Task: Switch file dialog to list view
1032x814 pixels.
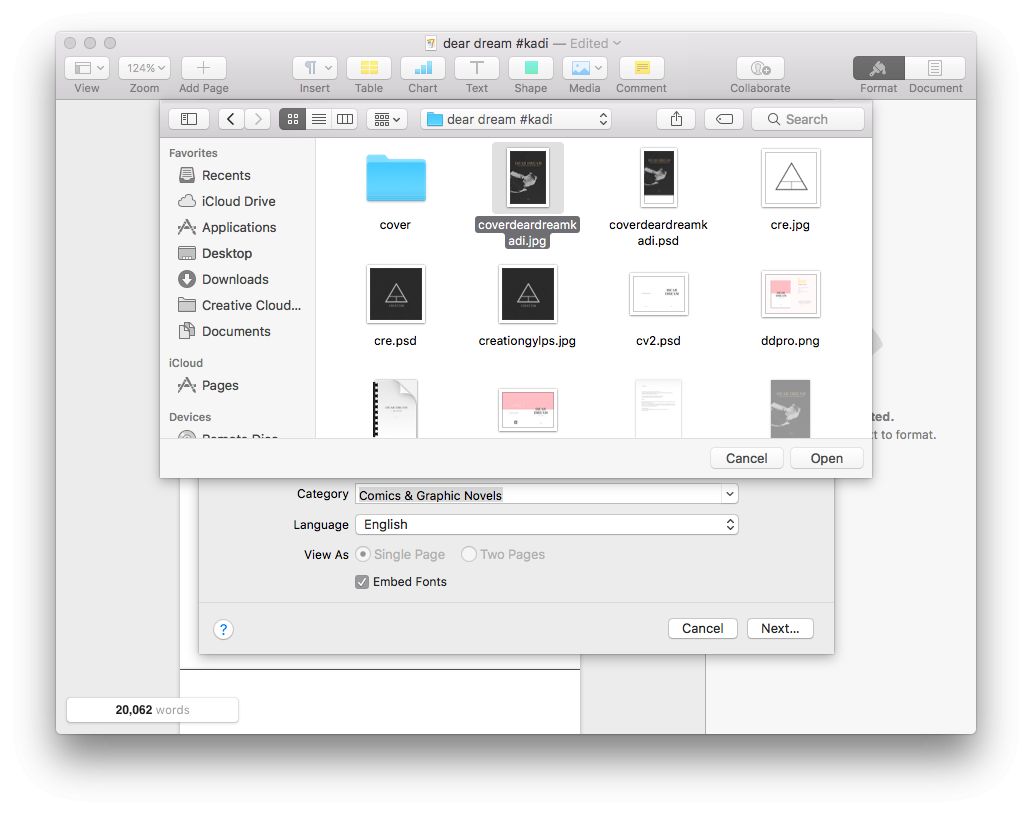Action: click(x=318, y=119)
